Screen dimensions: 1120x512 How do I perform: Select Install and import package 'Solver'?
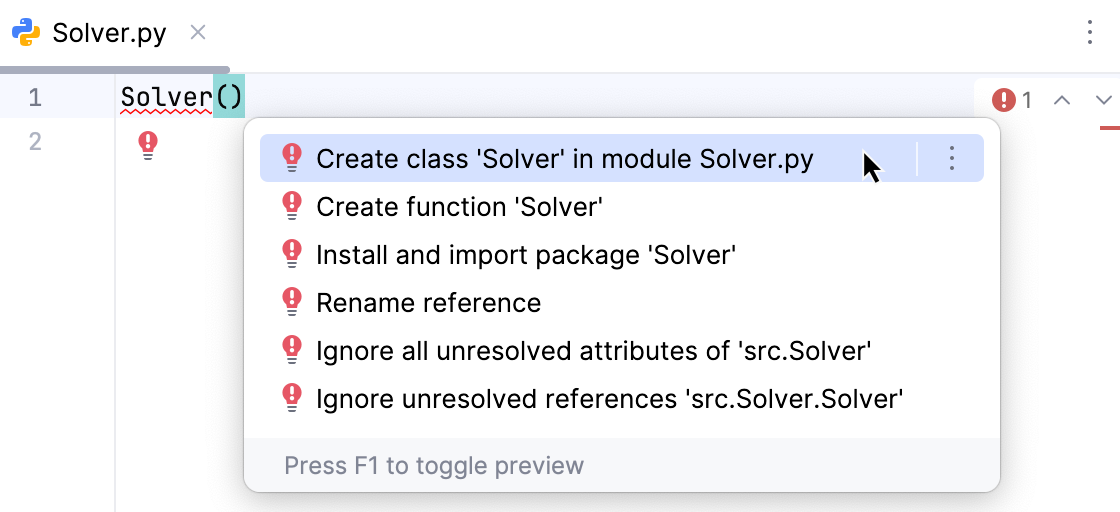click(x=526, y=255)
